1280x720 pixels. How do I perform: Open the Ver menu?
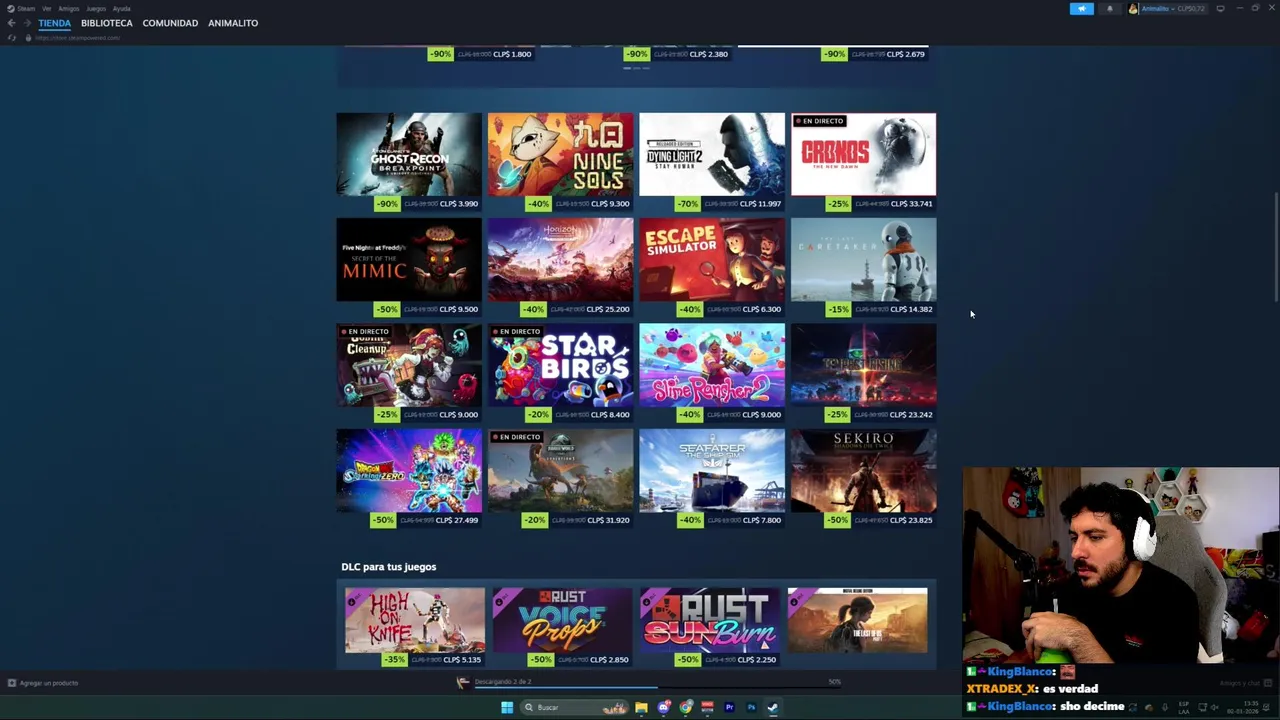[x=46, y=9]
